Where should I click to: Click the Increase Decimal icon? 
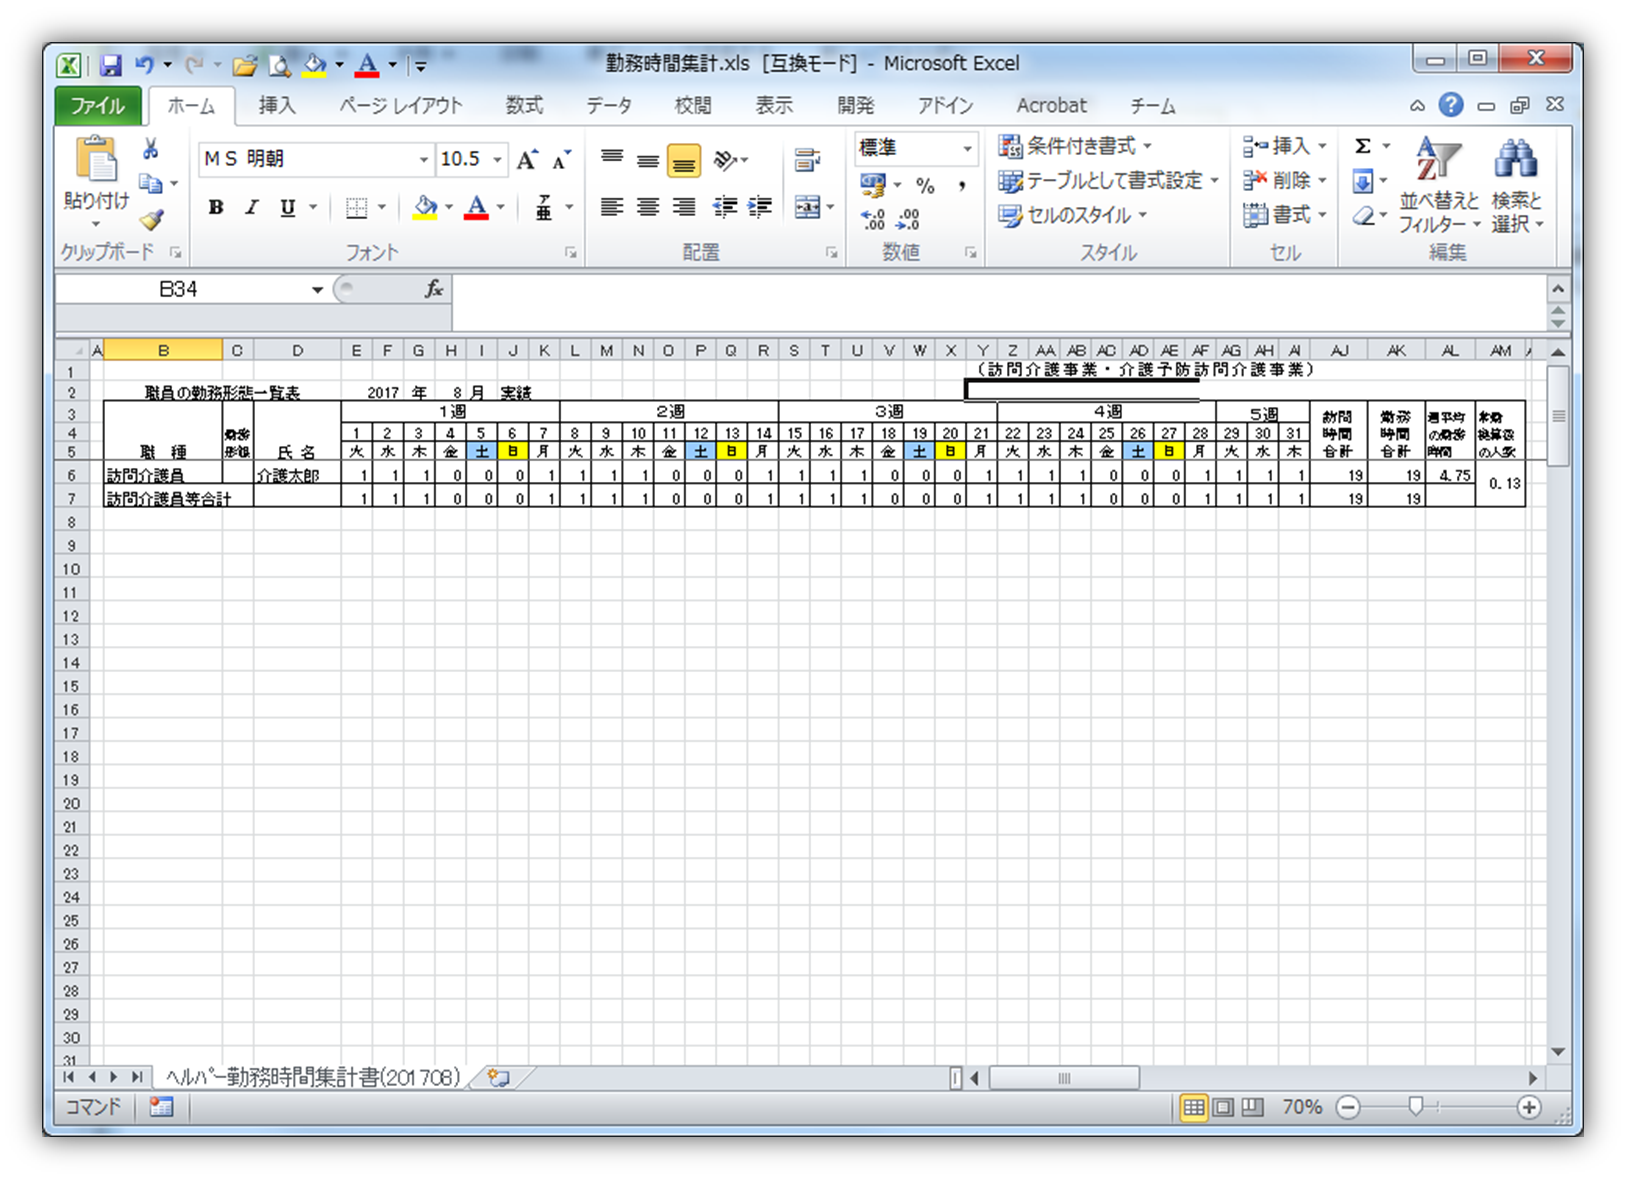pos(873,219)
